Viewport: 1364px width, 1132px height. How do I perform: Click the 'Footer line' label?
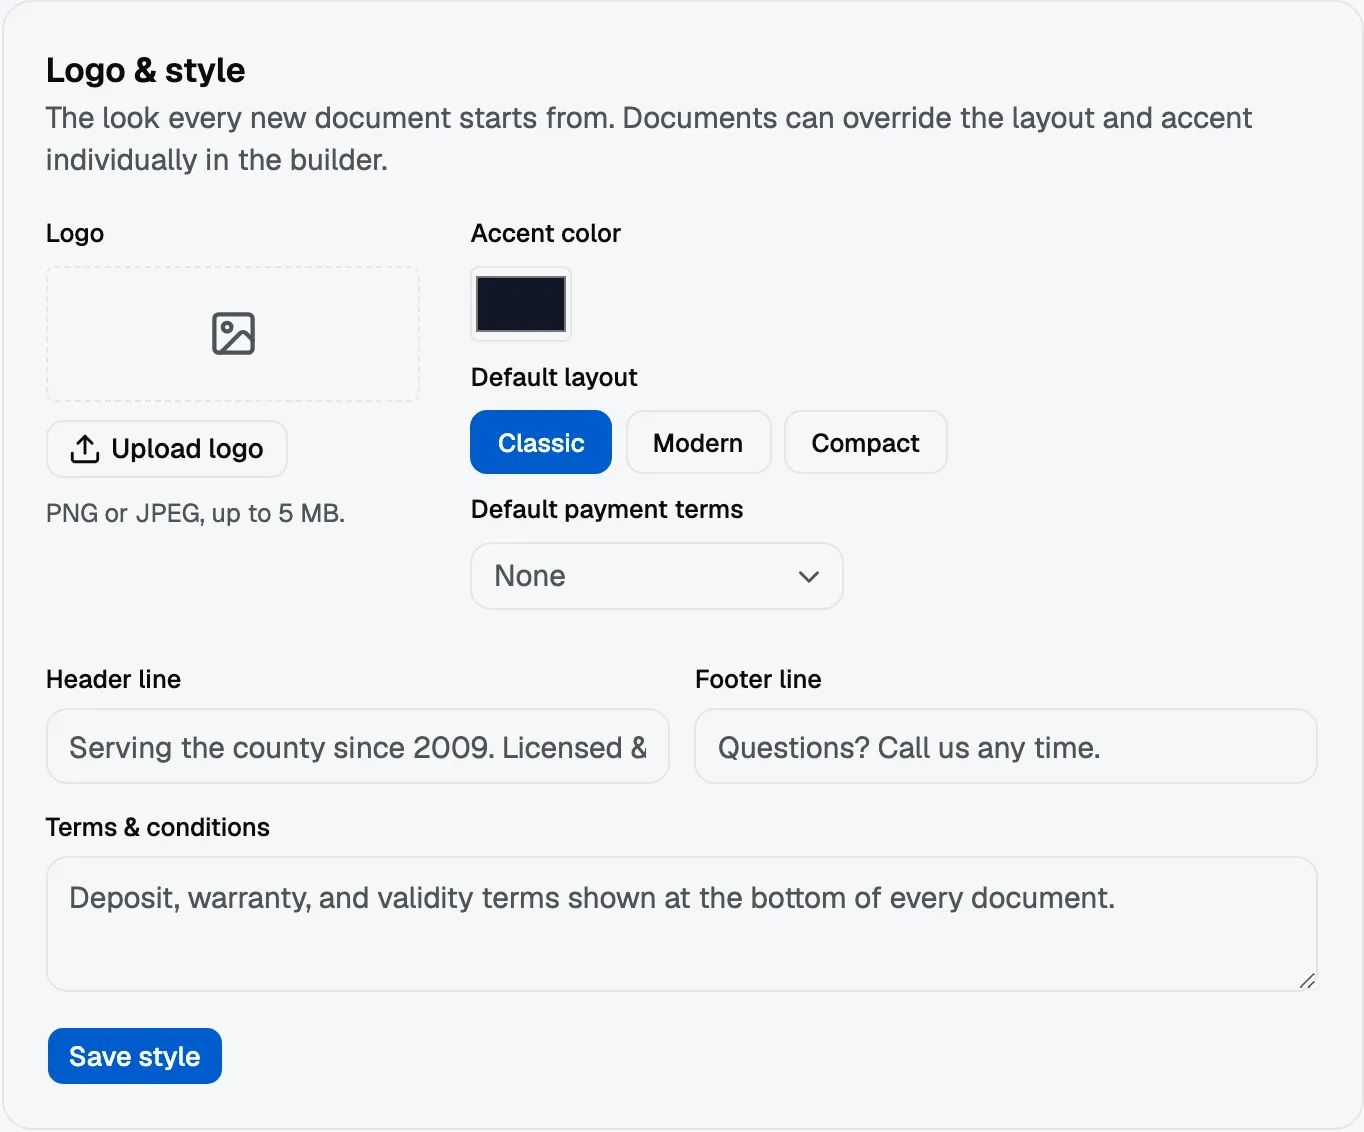(758, 679)
